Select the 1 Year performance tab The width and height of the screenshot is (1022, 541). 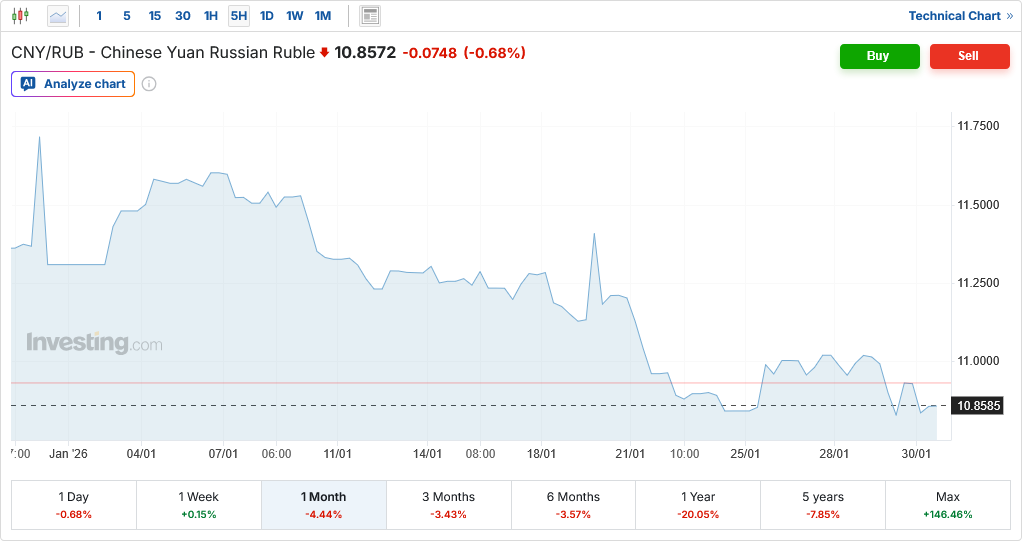point(698,504)
